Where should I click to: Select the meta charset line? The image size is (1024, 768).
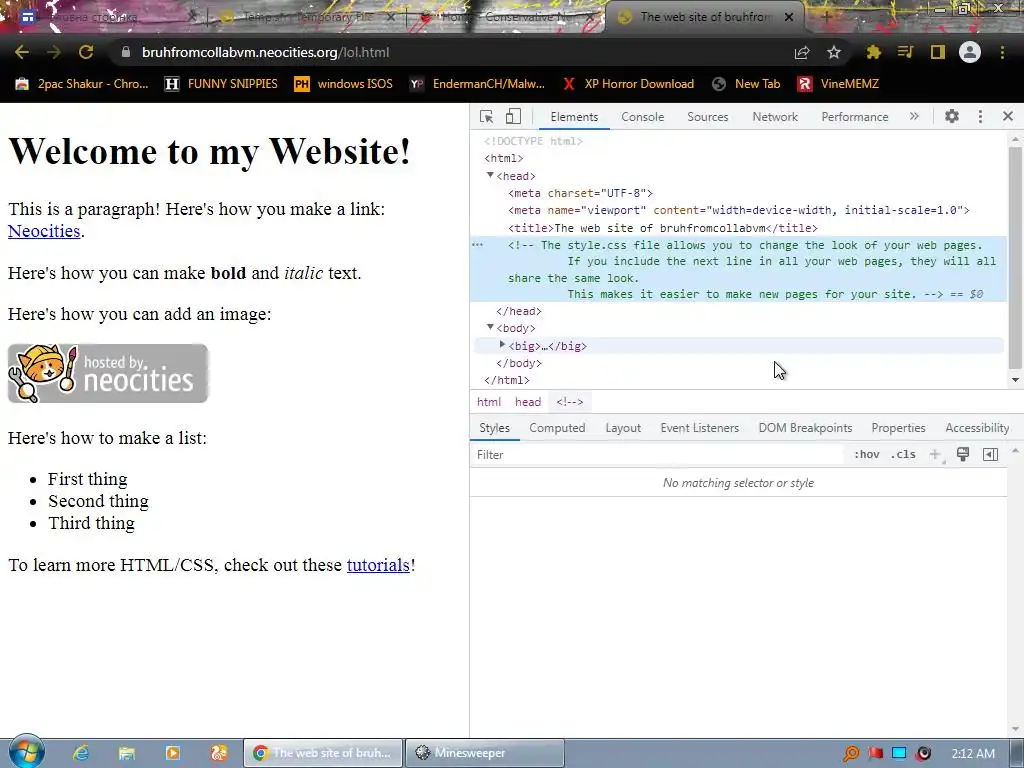click(x=581, y=193)
